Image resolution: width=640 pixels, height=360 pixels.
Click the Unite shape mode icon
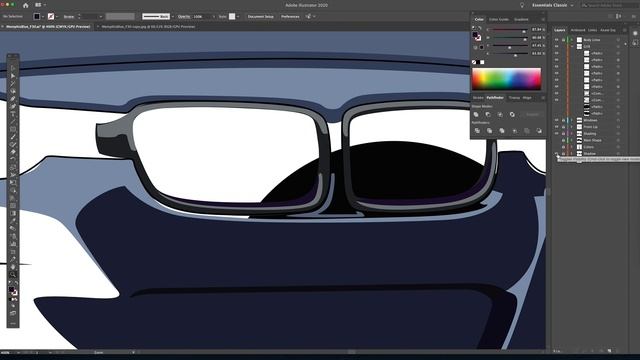(x=476, y=115)
